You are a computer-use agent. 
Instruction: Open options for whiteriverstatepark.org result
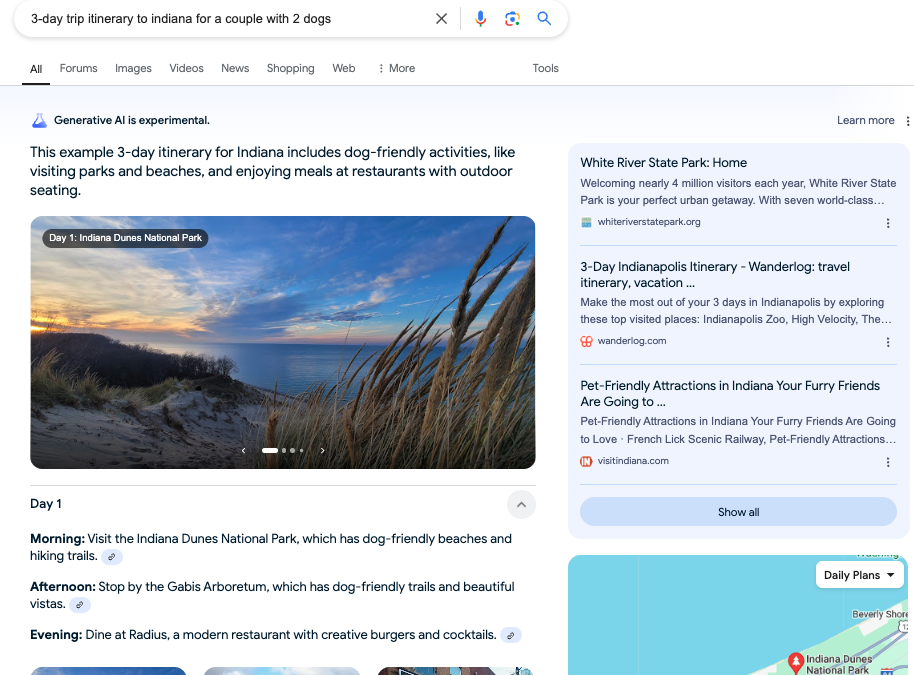[x=888, y=223]
